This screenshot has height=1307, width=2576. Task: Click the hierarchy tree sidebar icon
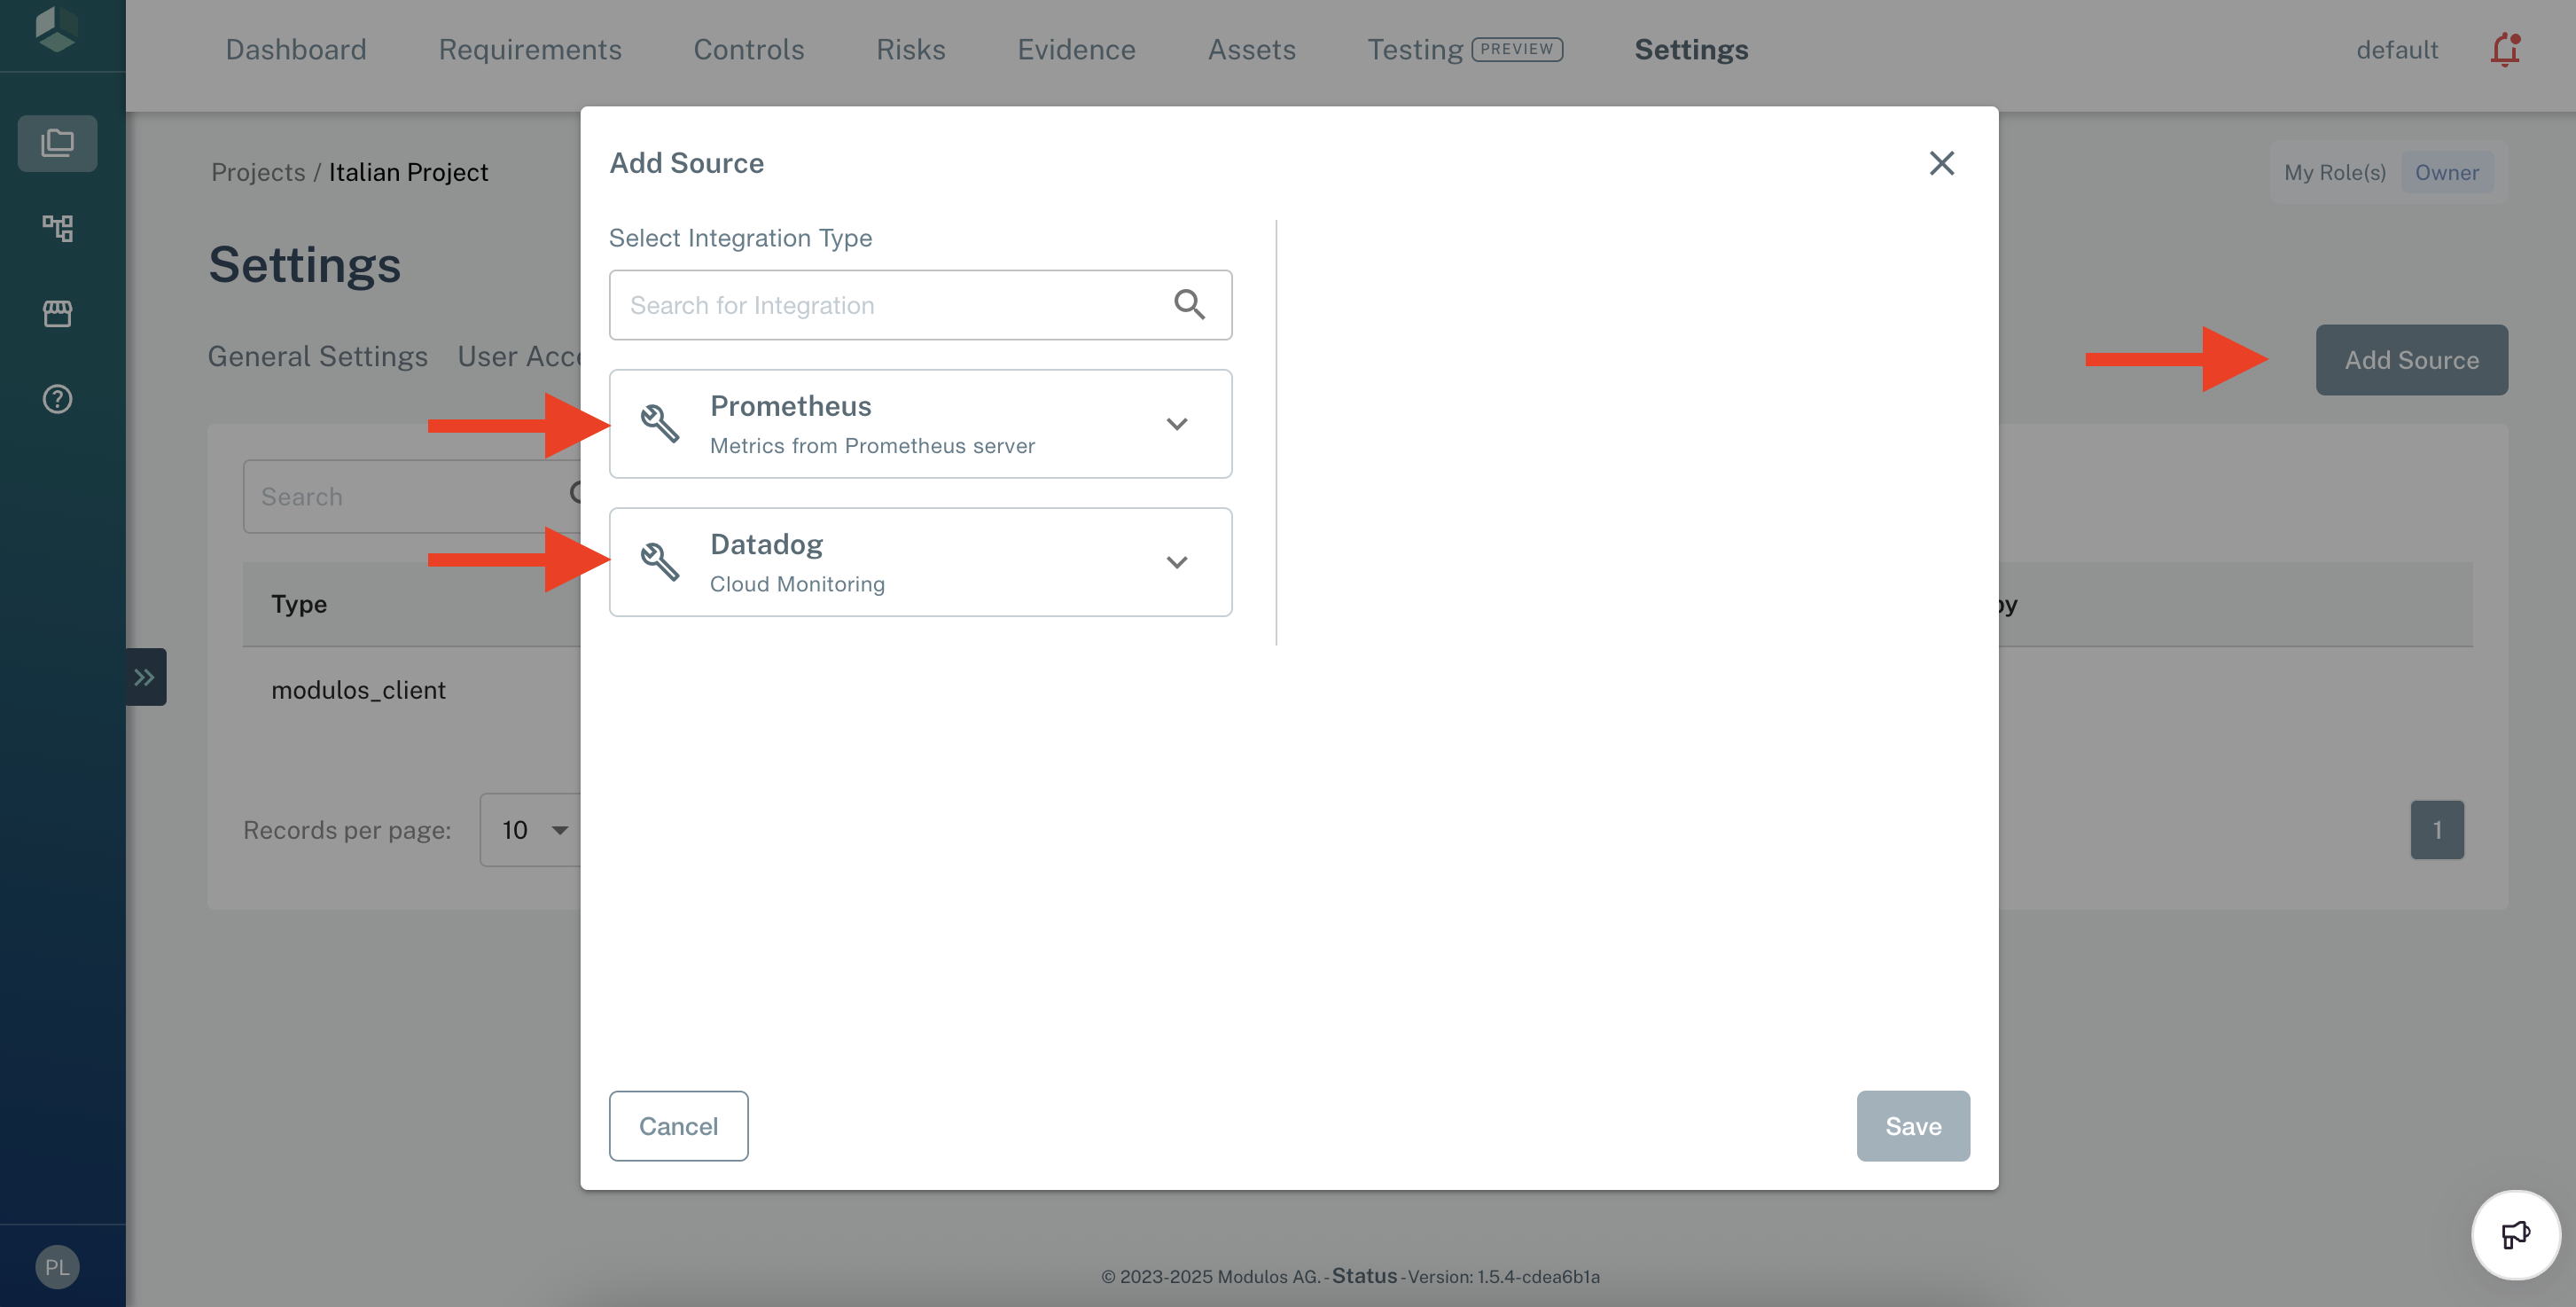(57, 228)
